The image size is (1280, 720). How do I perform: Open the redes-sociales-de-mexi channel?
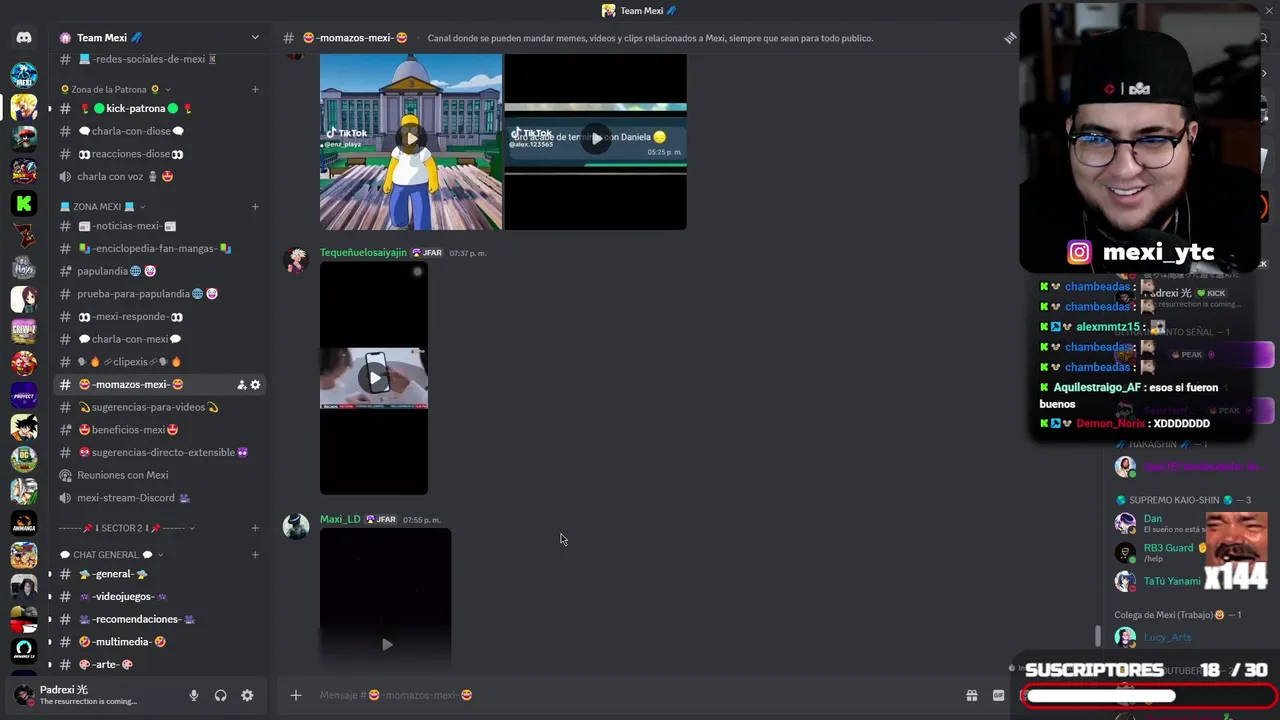click(158, 59)
